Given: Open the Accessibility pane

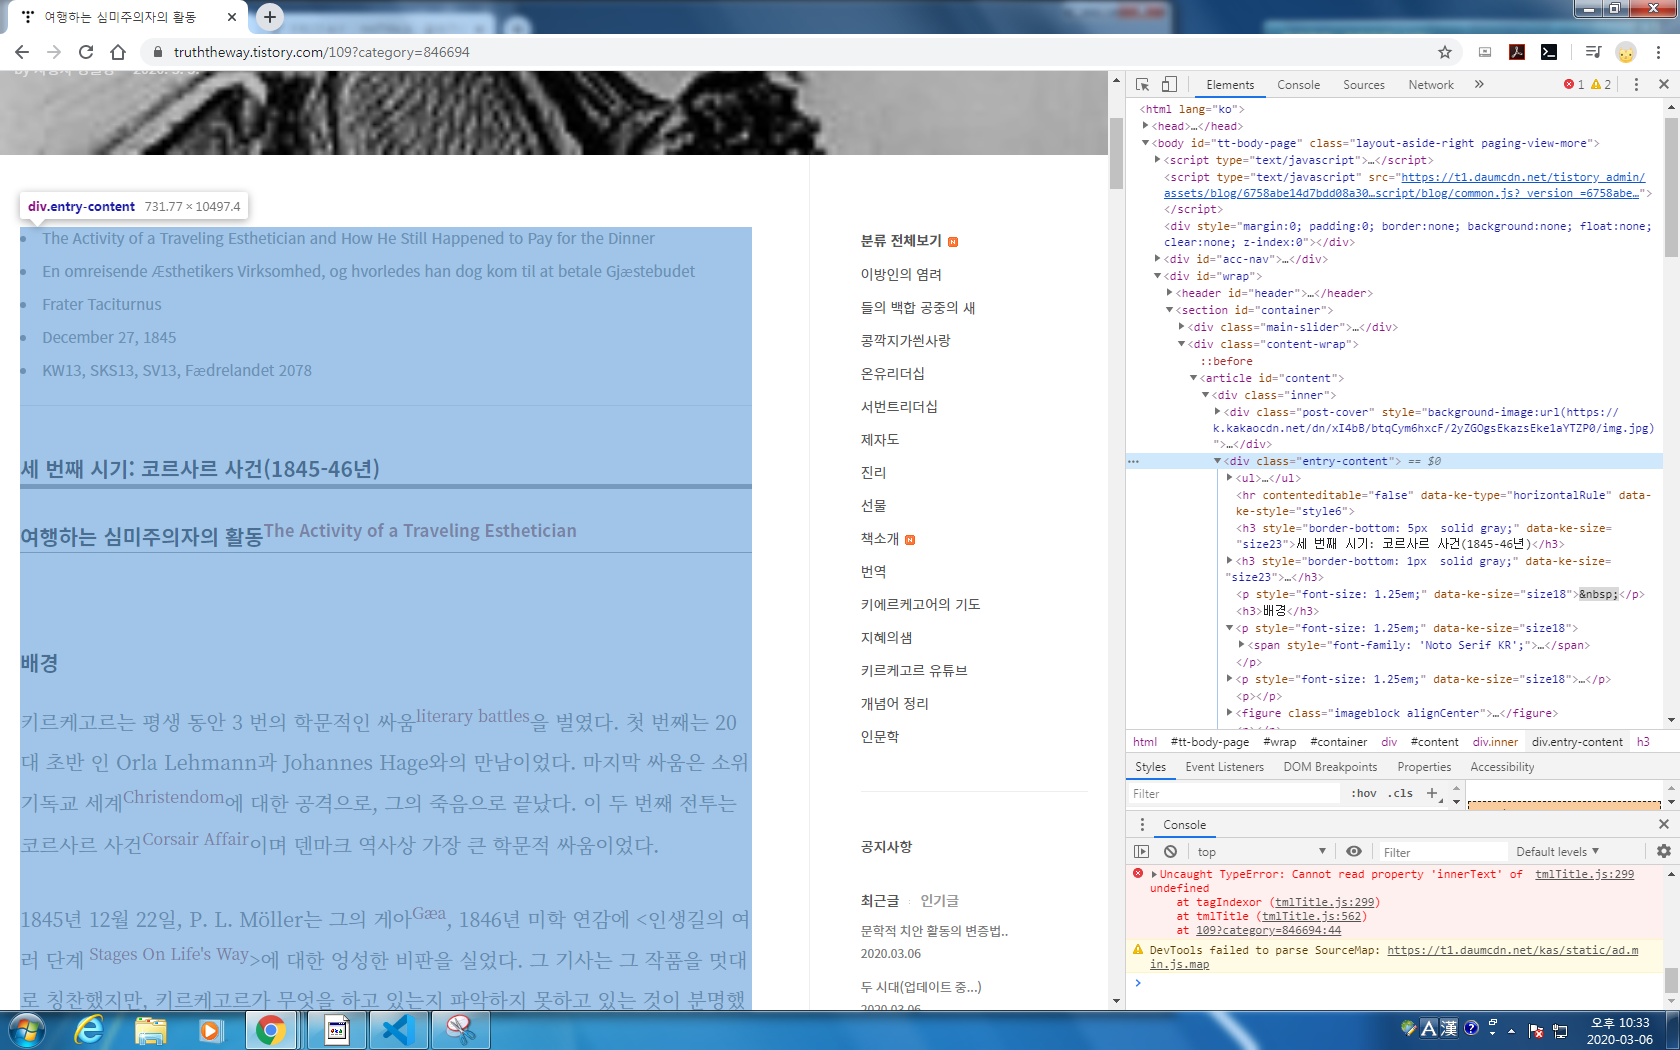Looking at the screenshot, I should [x=1502, y=767].
